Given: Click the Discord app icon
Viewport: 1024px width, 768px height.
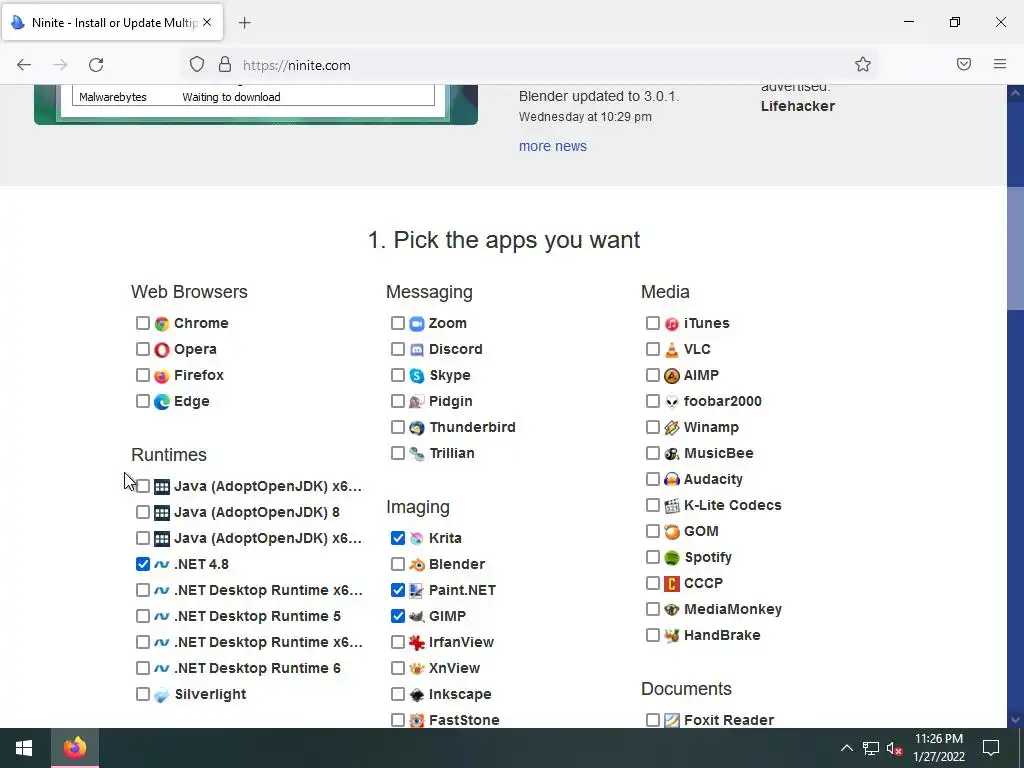Looking at the screenshot, I should (x=417, y=349).
